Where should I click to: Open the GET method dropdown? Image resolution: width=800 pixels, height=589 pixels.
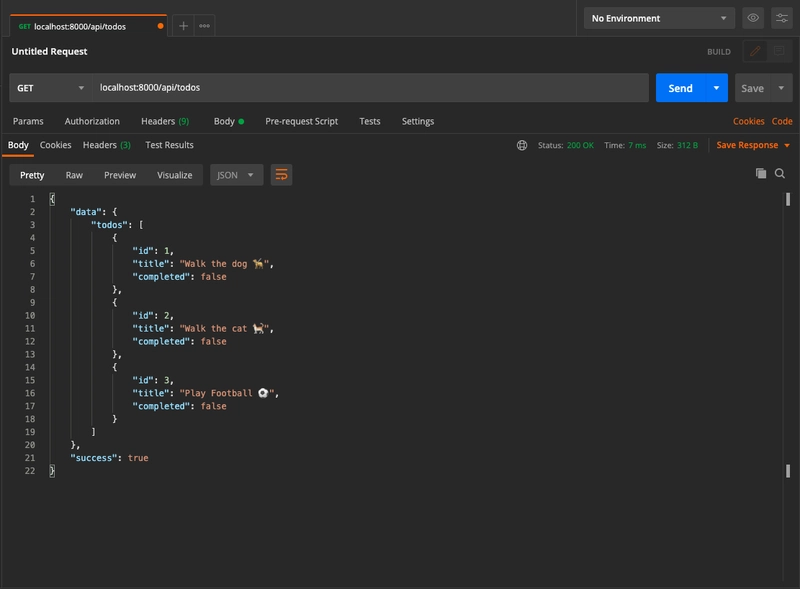point(51,88)
